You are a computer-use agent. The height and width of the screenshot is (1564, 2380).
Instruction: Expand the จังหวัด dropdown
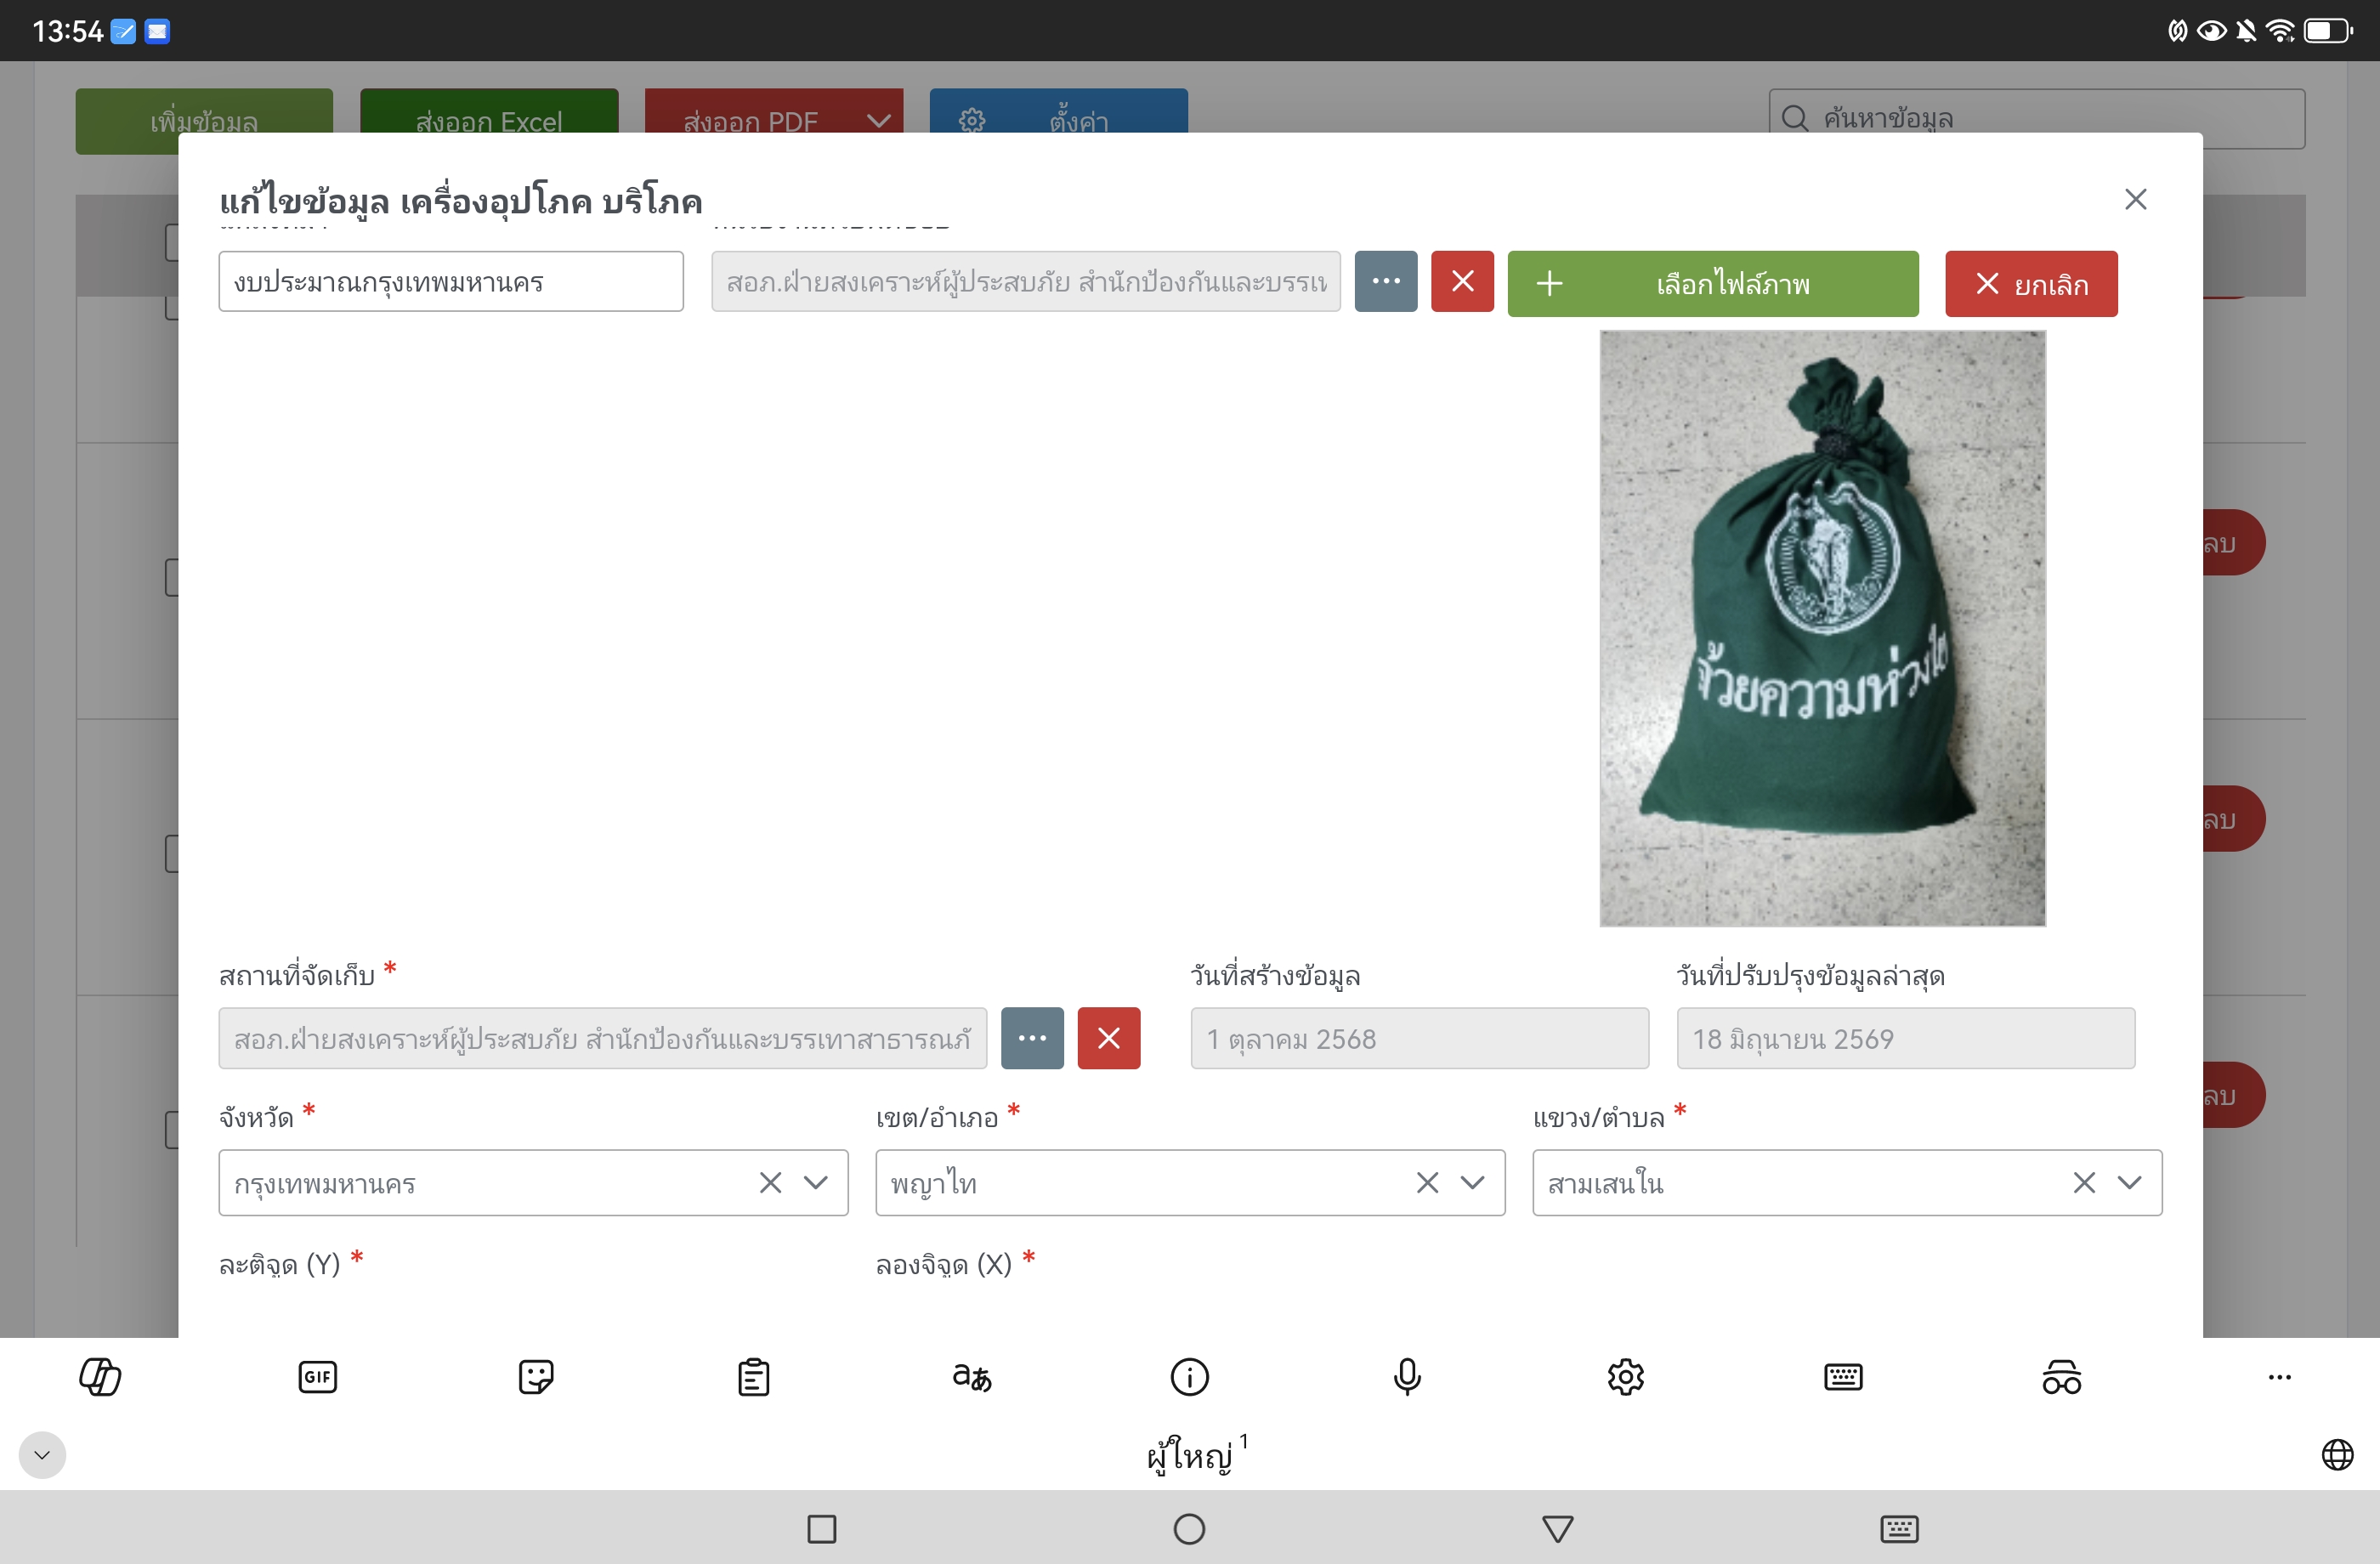pyautogui.click(x=816, y=1183)
